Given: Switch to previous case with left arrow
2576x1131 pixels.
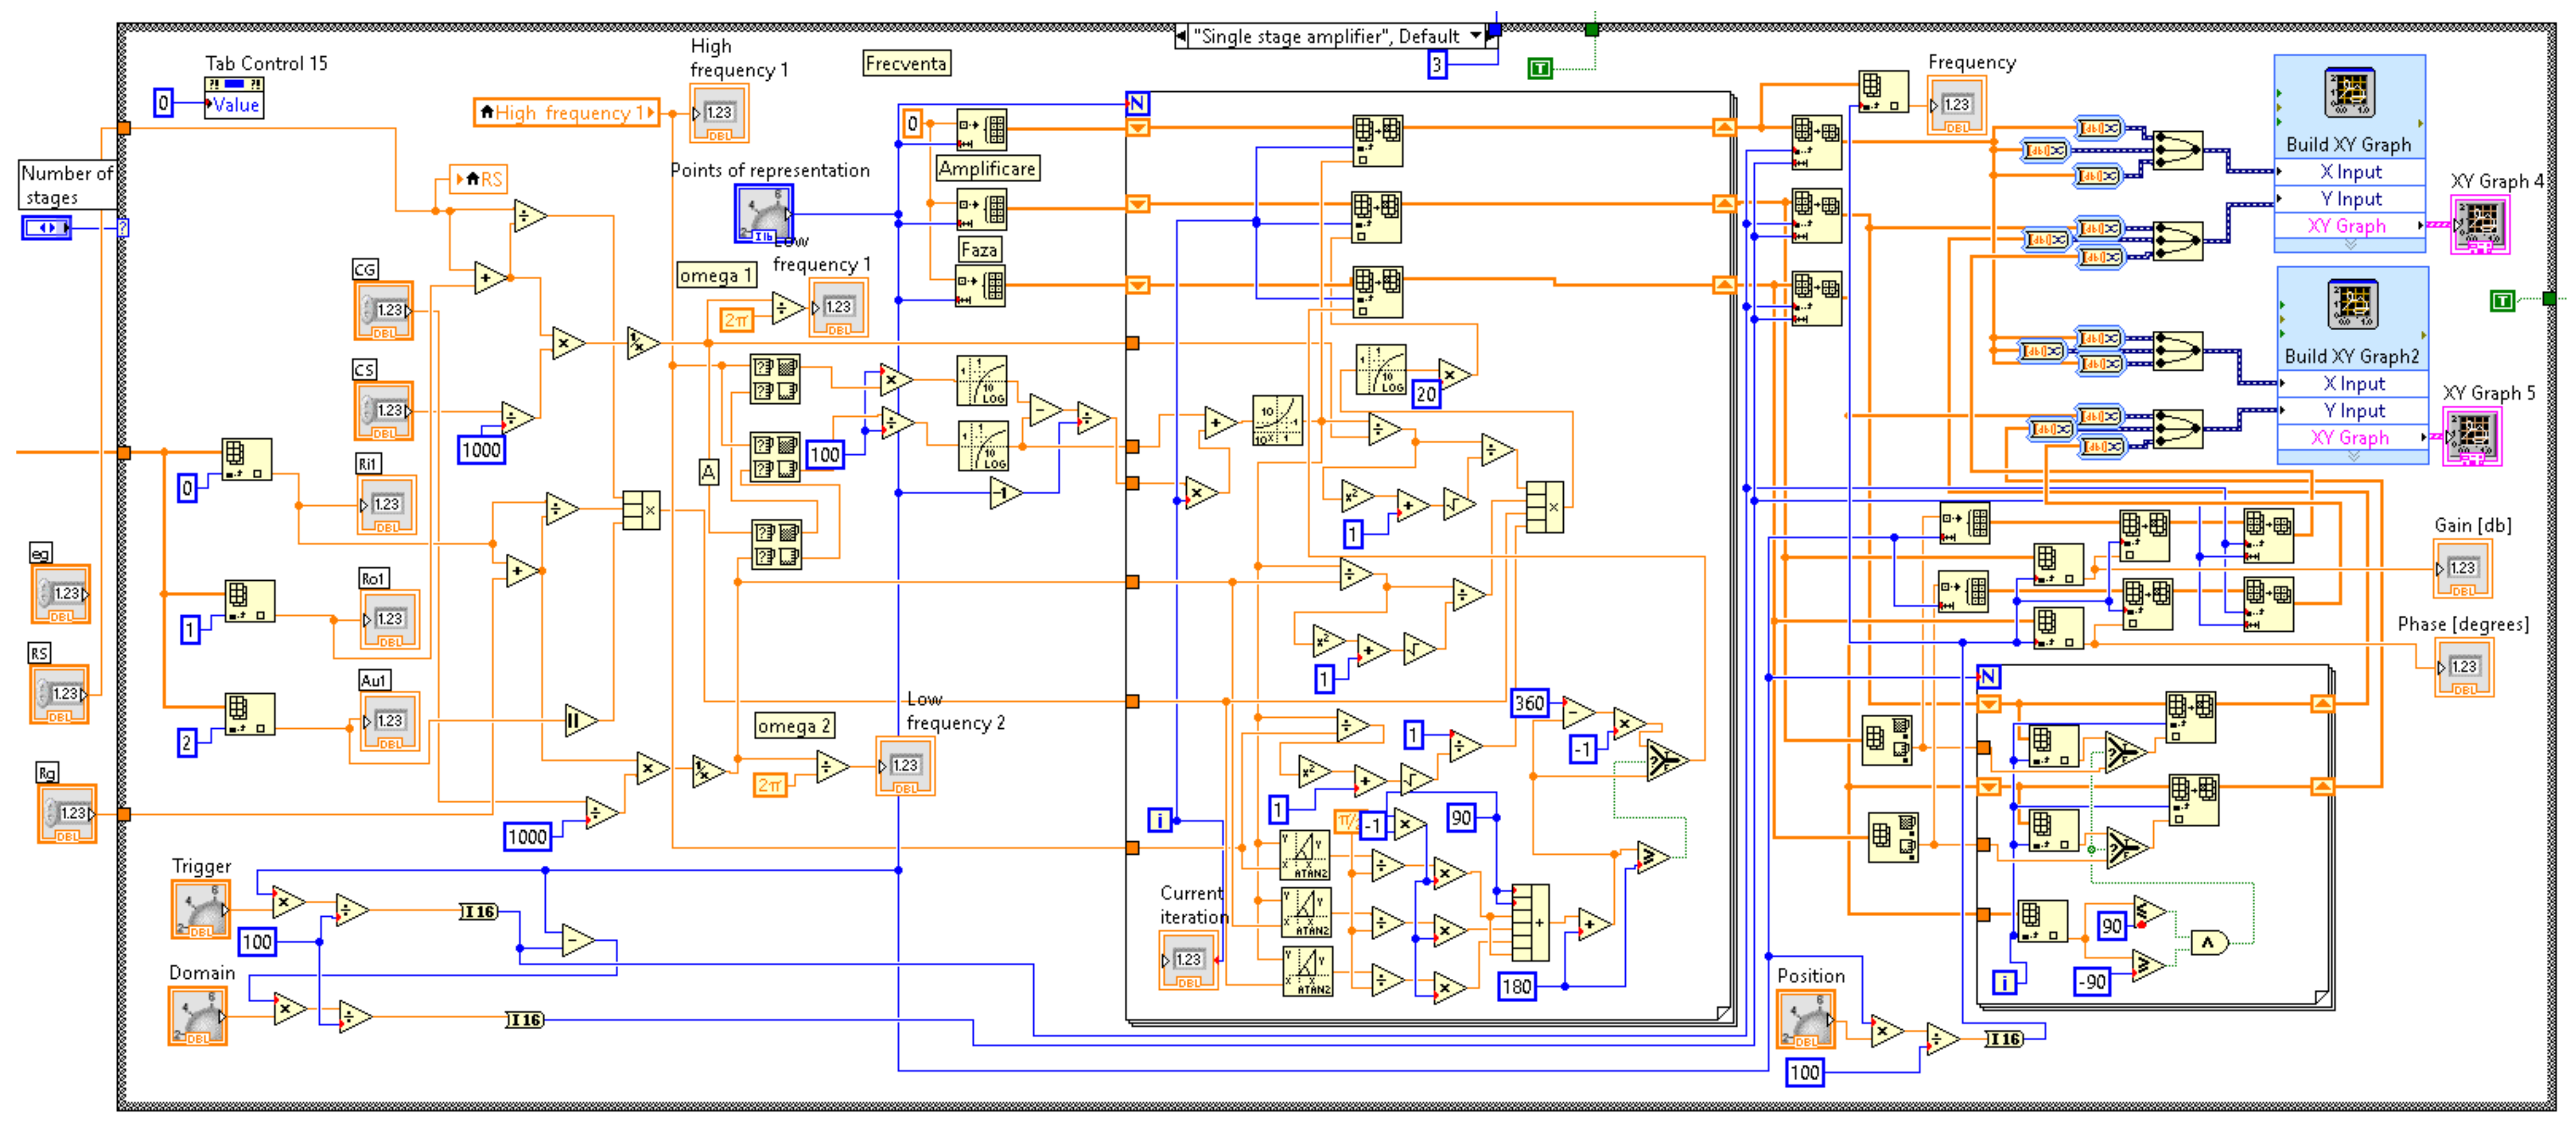Looking at the screenshot, I should click(x=1182, y=36).
